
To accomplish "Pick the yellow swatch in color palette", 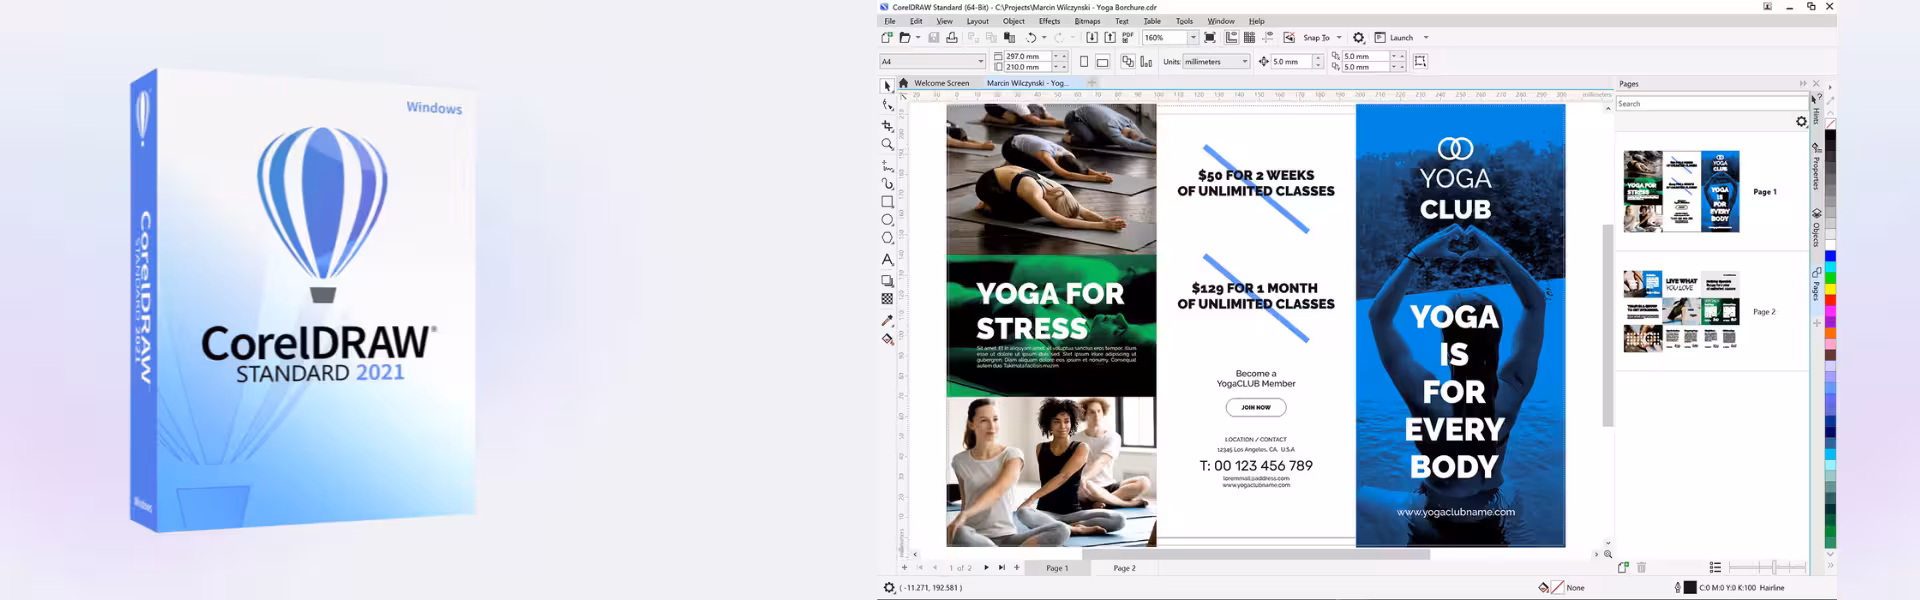I will [x=1830, y=289].
